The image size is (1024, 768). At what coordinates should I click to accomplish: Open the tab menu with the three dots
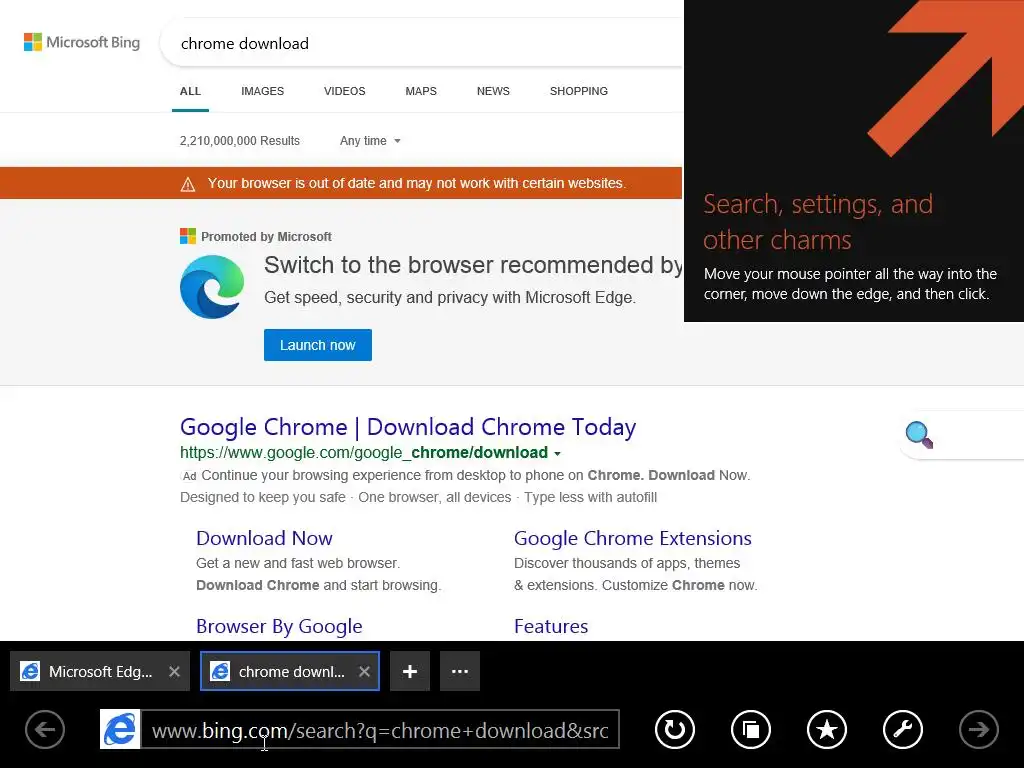point(460,671)
